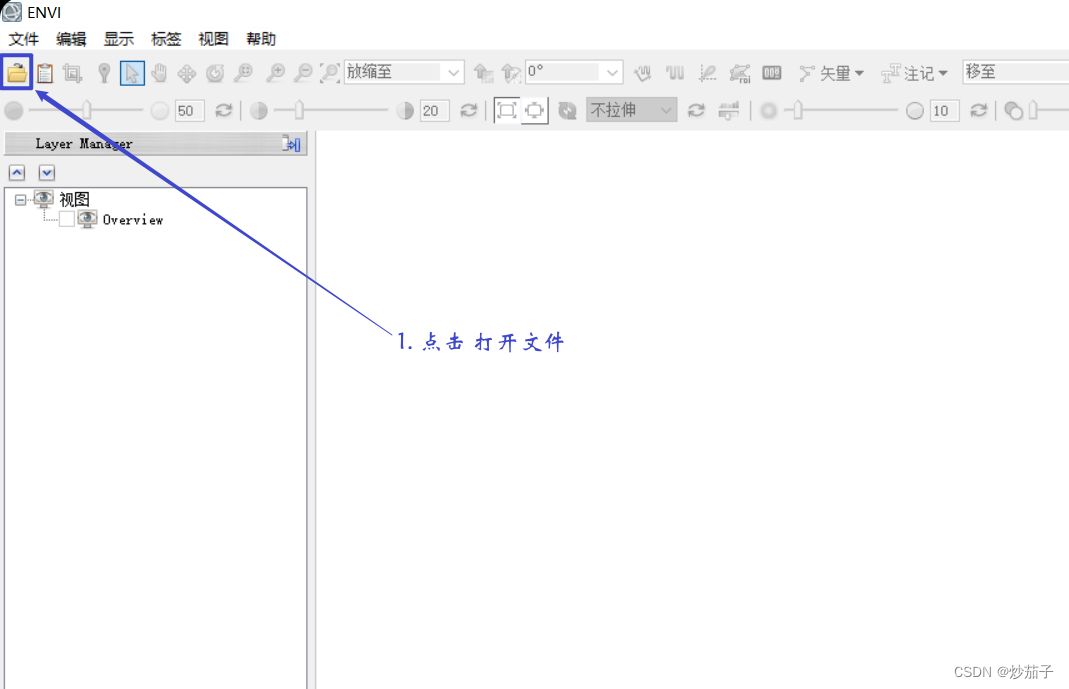Screen dimensions: 1069x689
Task: Select the 视图 item in layer tree
Action: [74, 199]
